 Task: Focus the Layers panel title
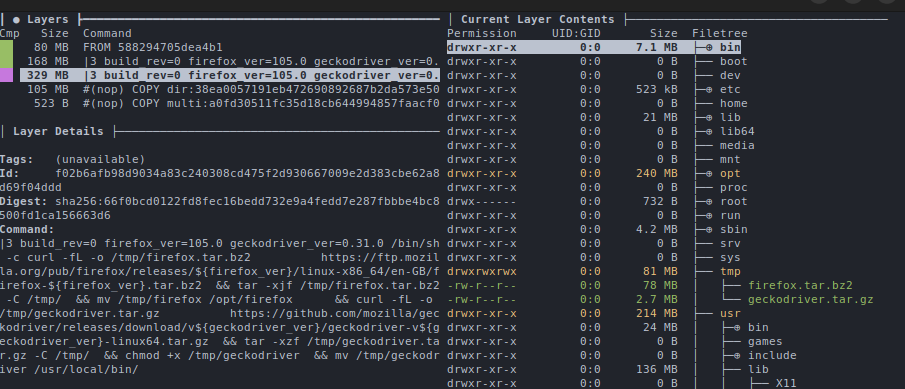[48, 20]
